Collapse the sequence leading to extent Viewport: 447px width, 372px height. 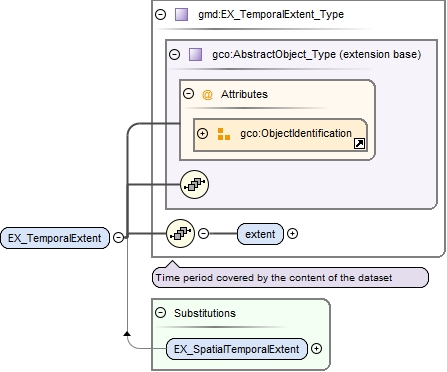point(203,233)
